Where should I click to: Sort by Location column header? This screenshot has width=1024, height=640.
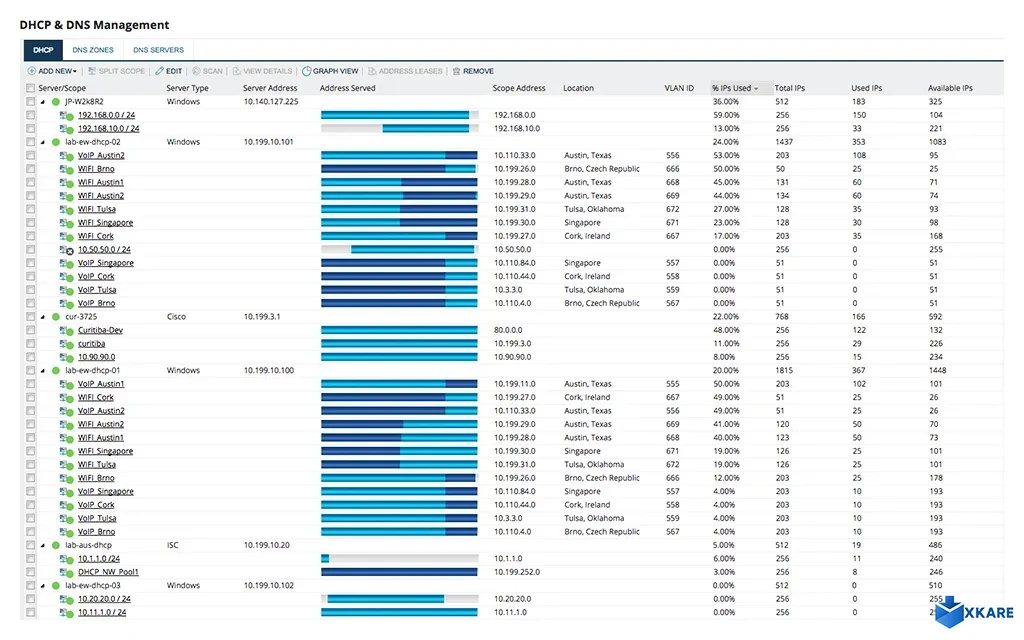pyautogui.click(x=578, y=88)
